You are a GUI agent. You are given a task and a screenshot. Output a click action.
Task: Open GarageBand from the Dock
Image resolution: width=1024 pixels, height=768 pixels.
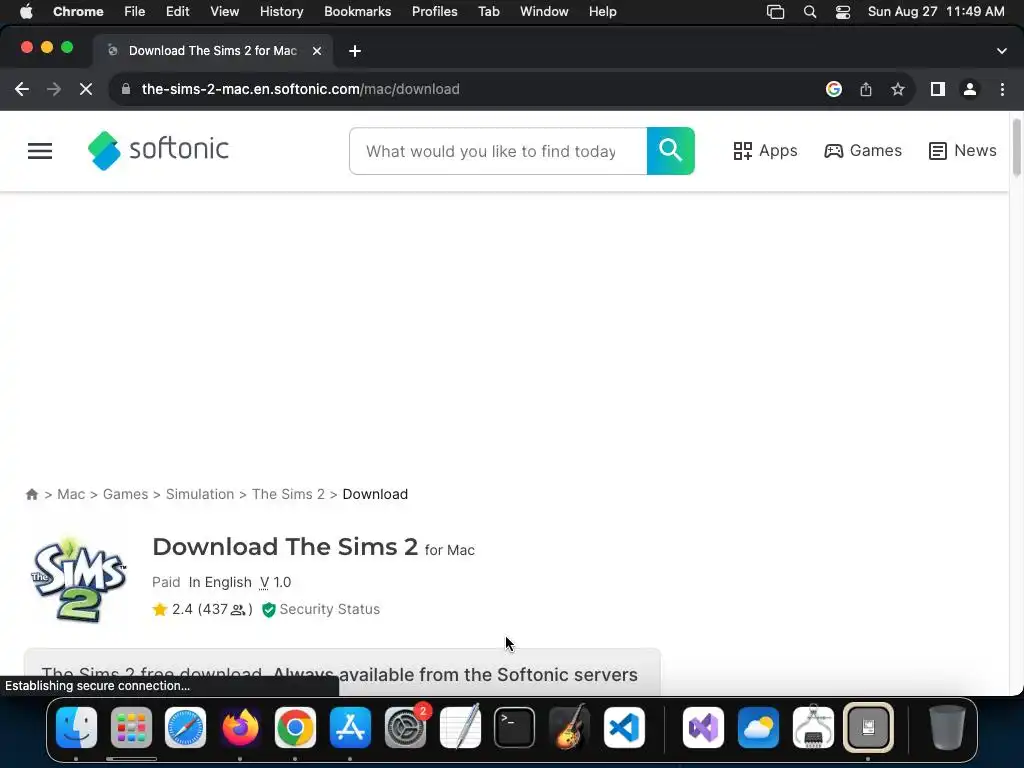coord(569,728)
